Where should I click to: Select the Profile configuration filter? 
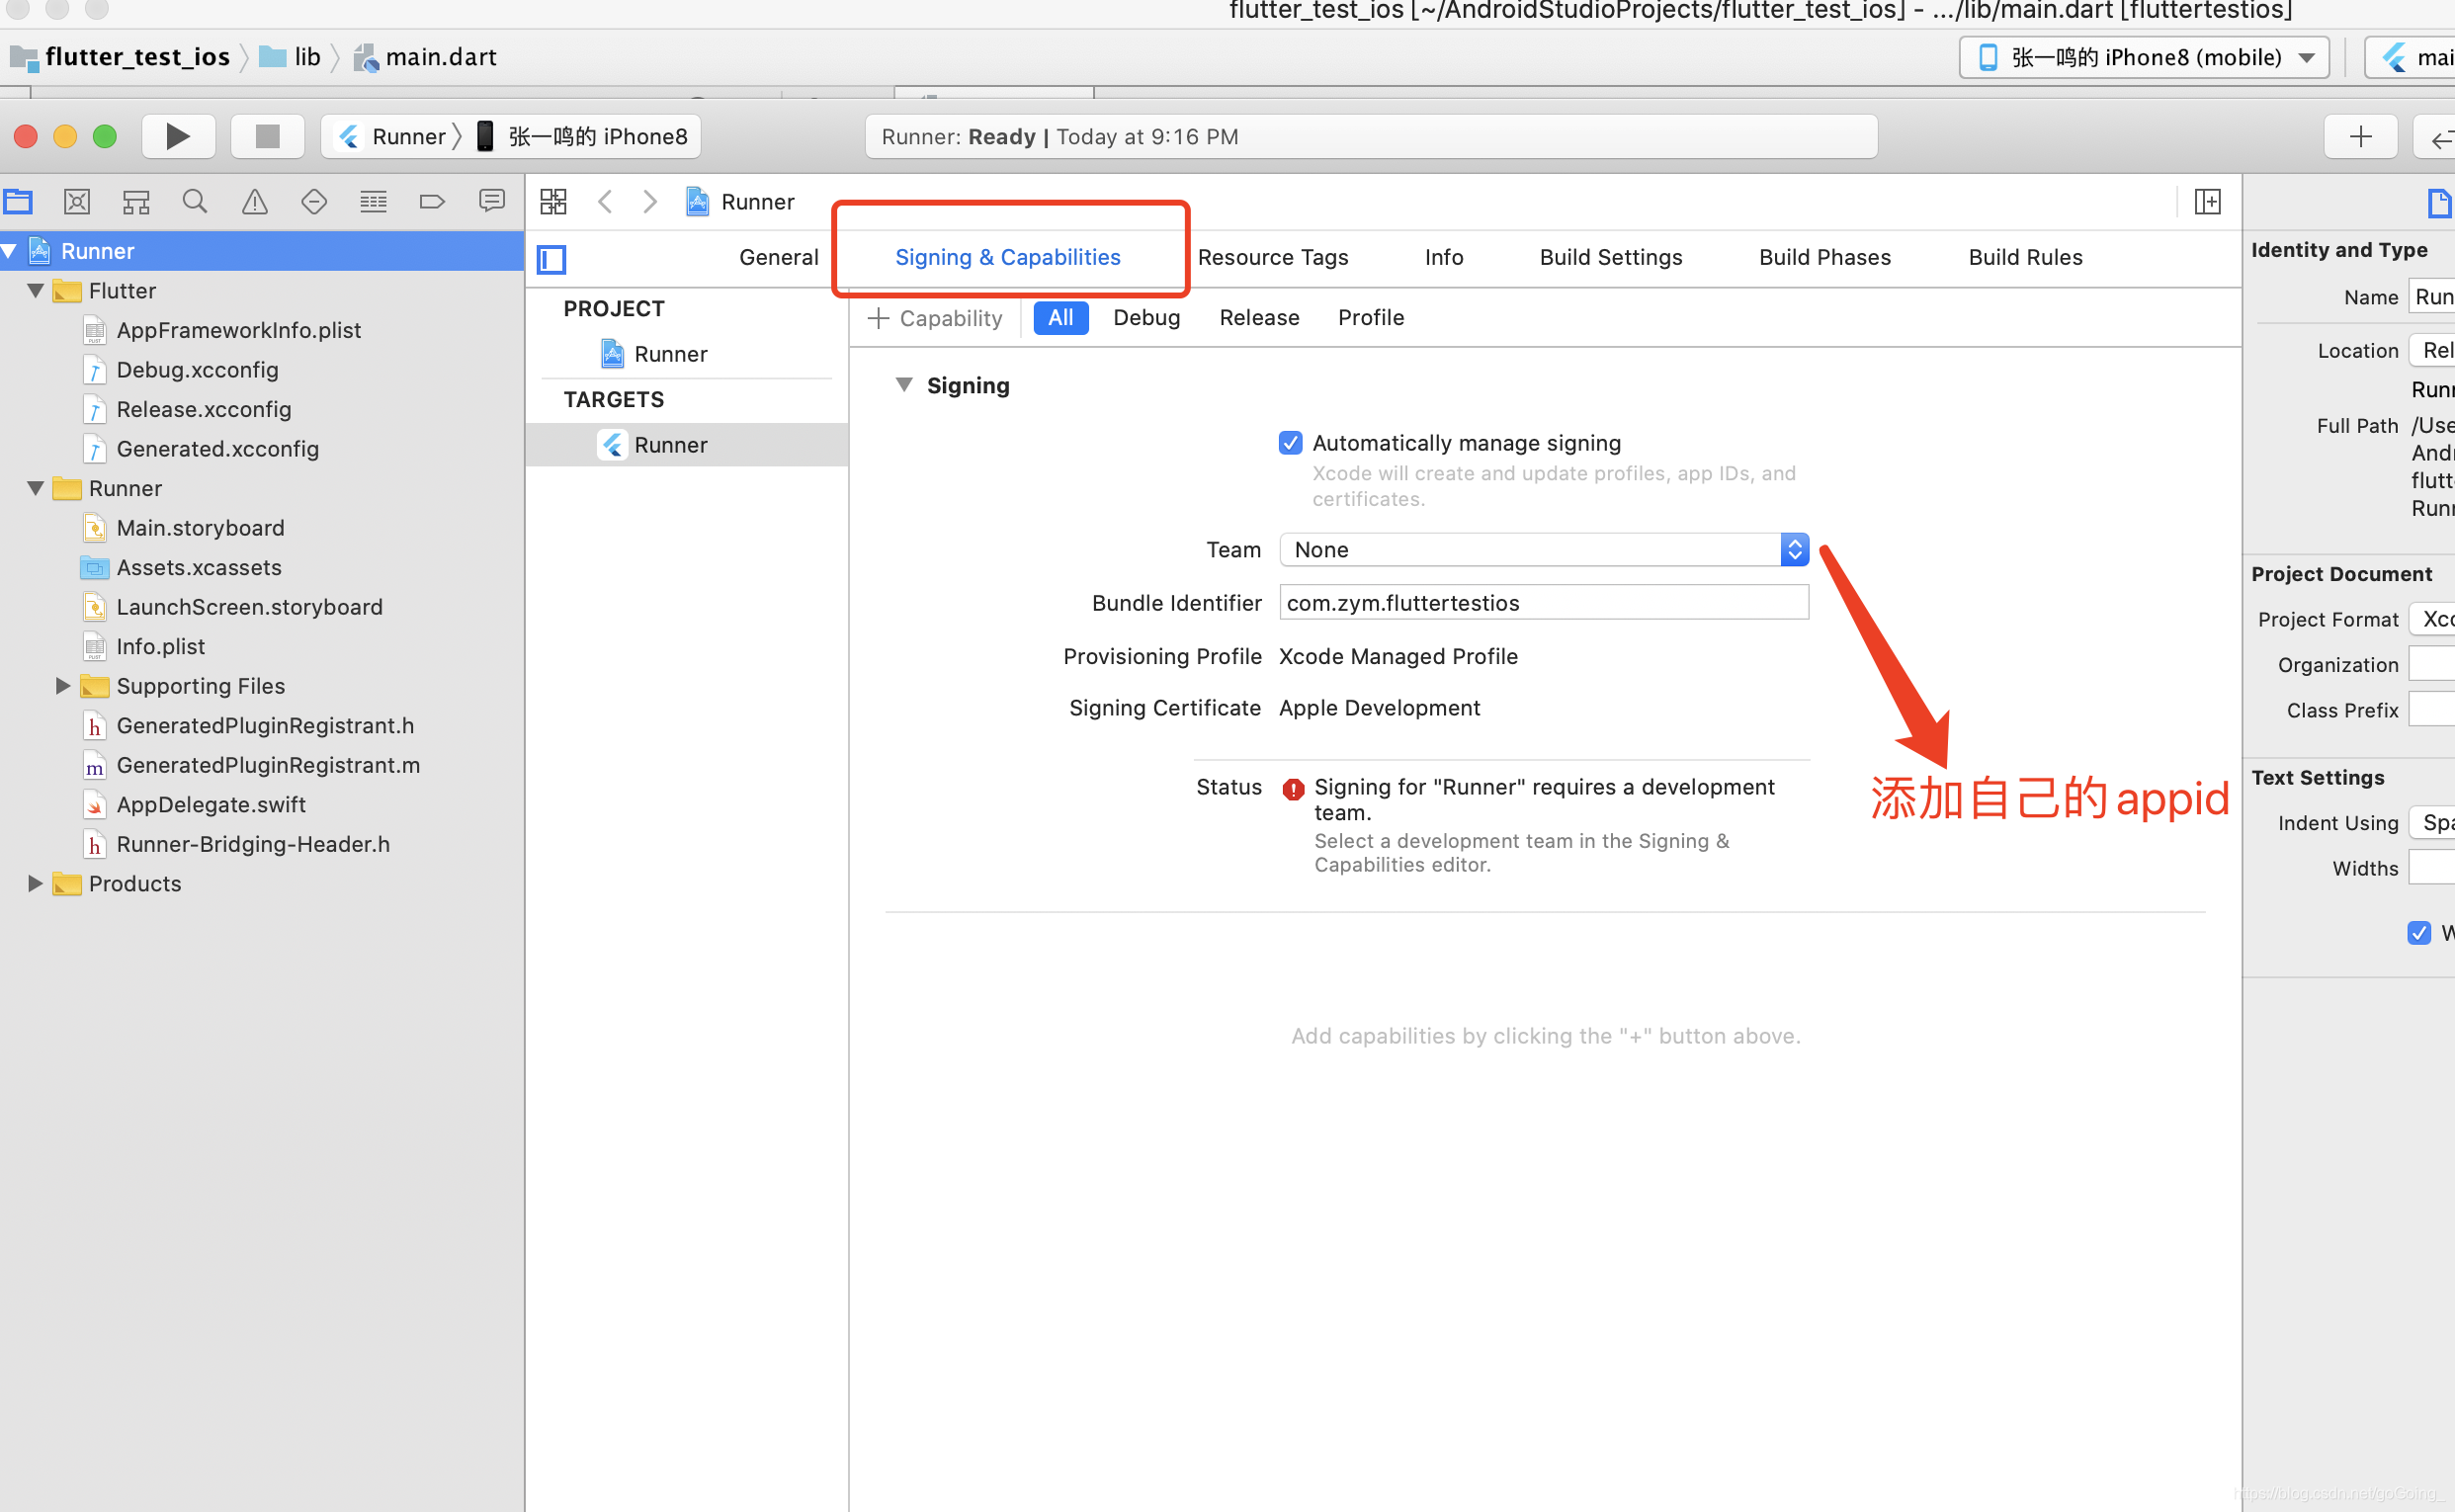click(x=1371, y=318)
